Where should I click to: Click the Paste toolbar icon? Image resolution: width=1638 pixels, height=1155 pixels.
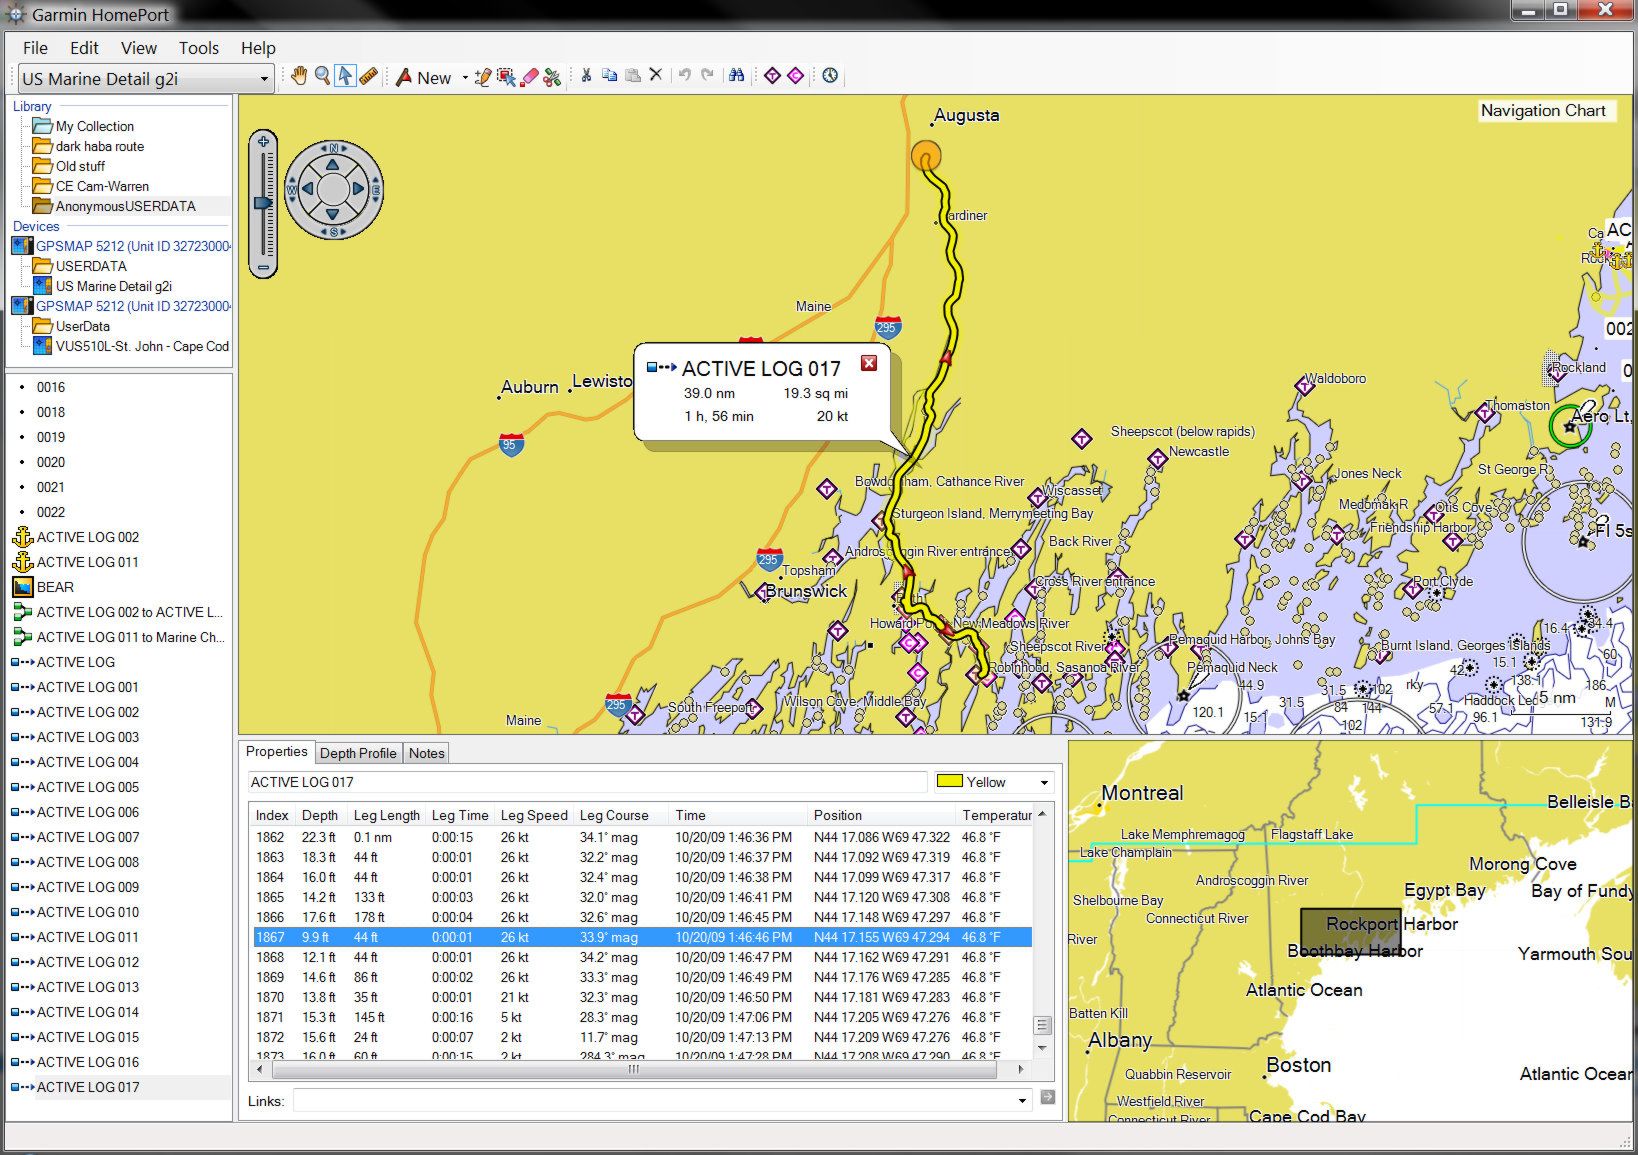(x=632, y=75)
